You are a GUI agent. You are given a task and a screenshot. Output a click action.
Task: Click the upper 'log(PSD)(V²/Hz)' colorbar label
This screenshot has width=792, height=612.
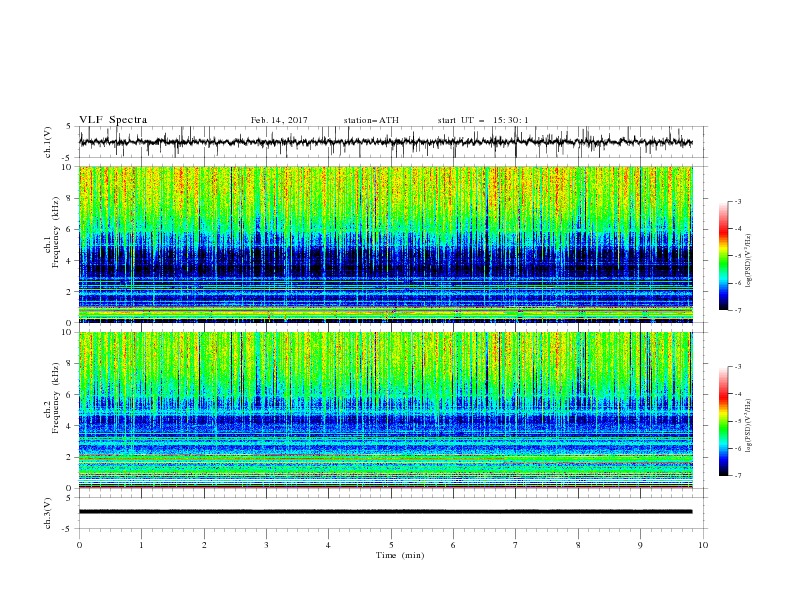click(748, 261)
